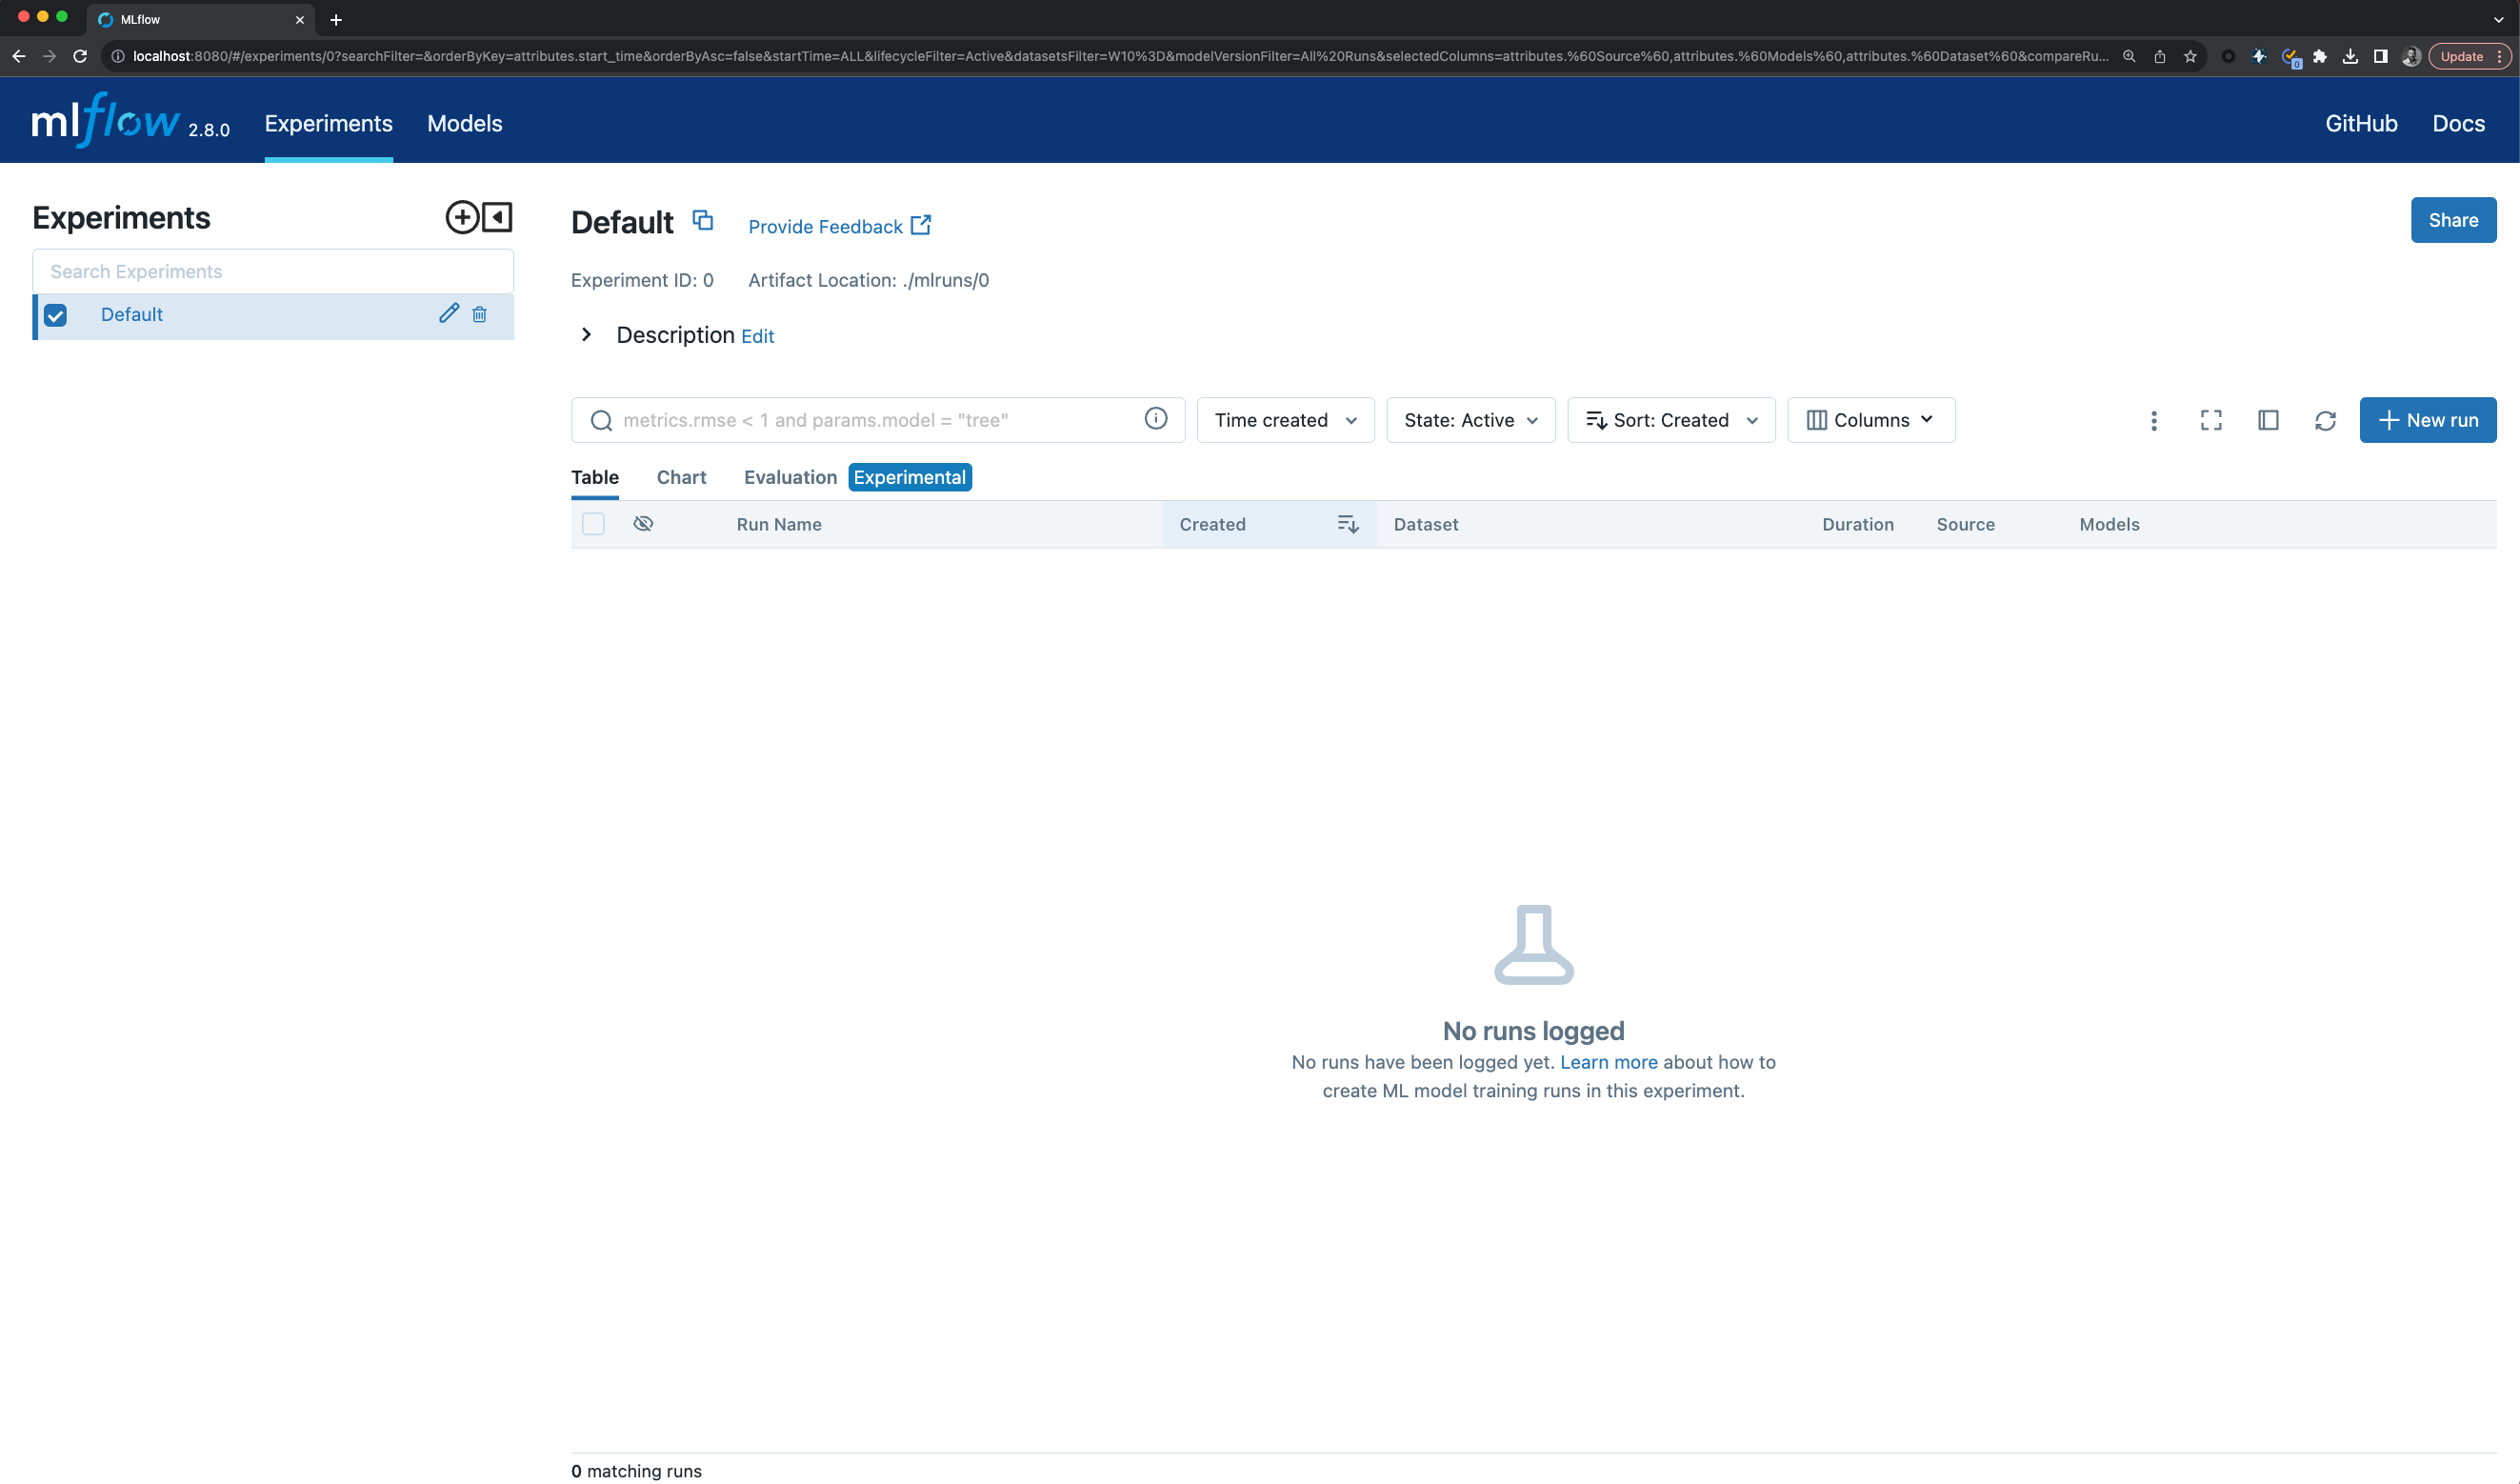Screen dimensions: 2520x1484
Task: Open the Columns selector dropdown
Action: pyautogui.click(x=1870, y=420)
